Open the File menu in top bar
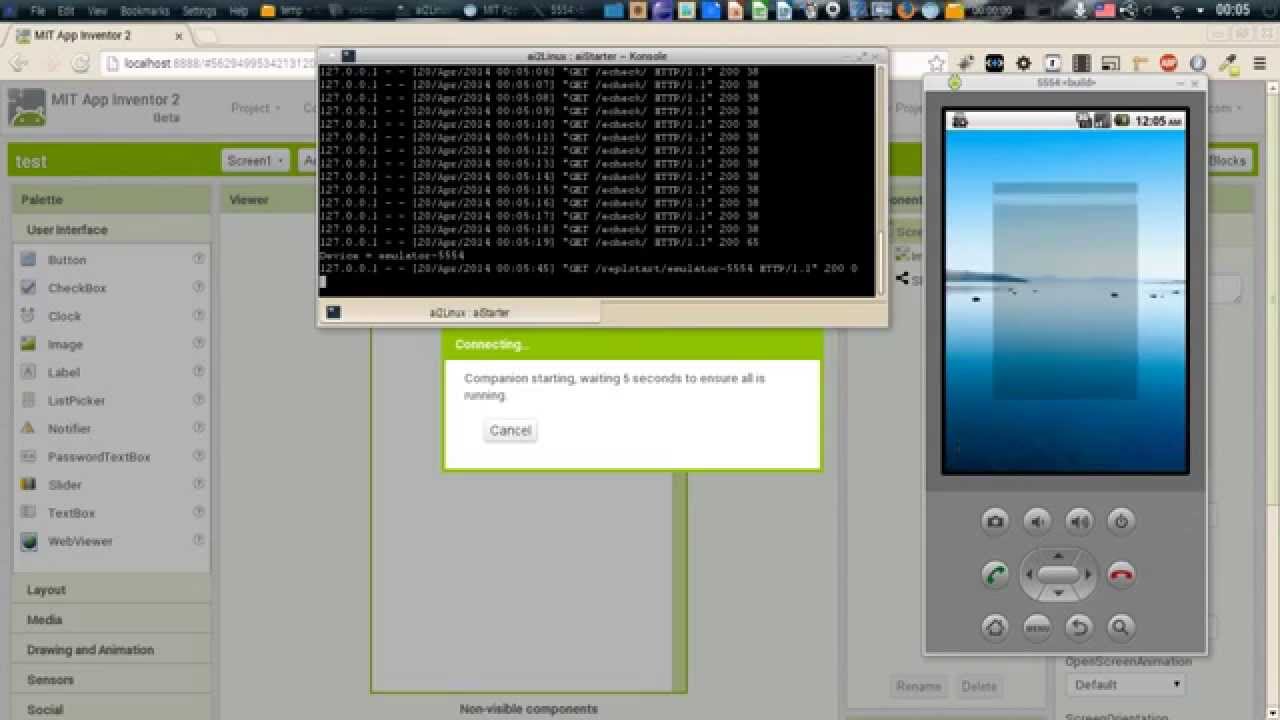1280x720 pixels. 37,11
